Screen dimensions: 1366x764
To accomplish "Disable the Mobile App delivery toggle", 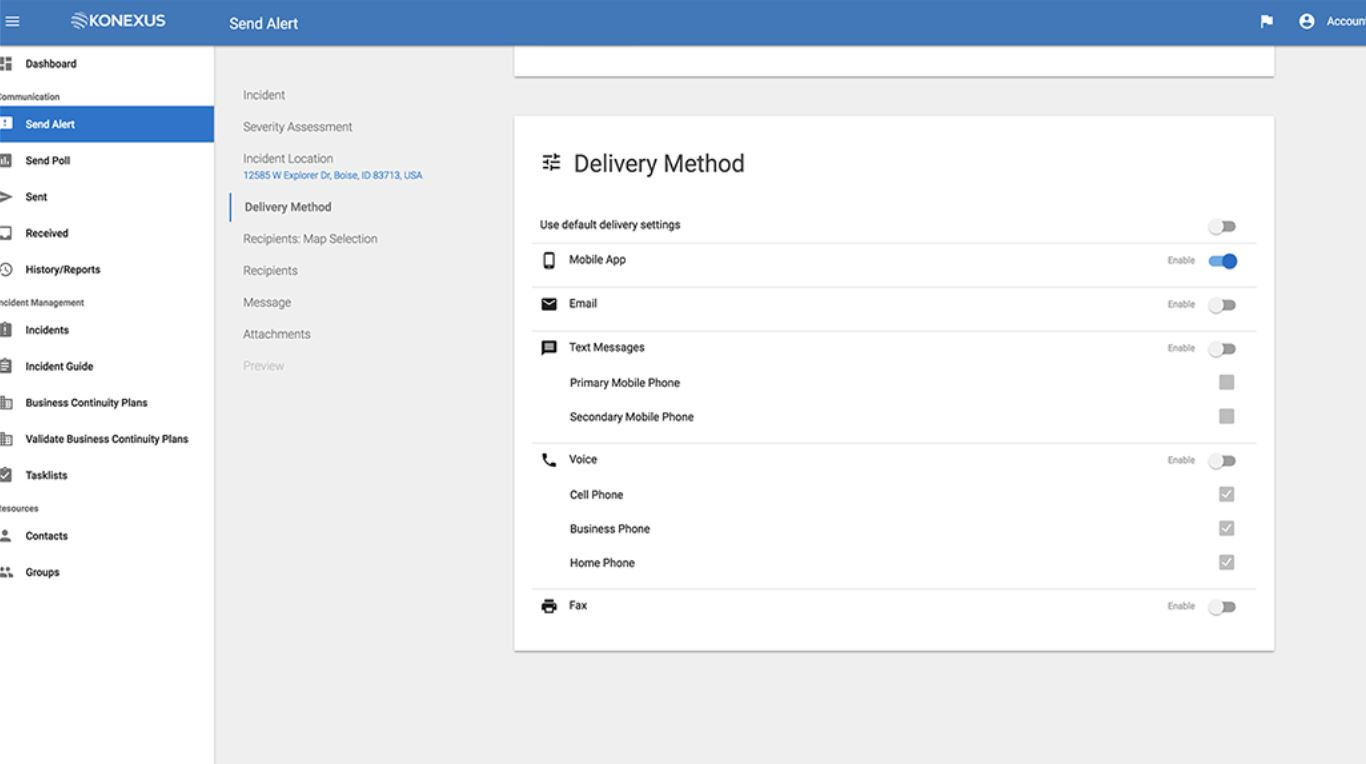I will tap(1224, 260).
